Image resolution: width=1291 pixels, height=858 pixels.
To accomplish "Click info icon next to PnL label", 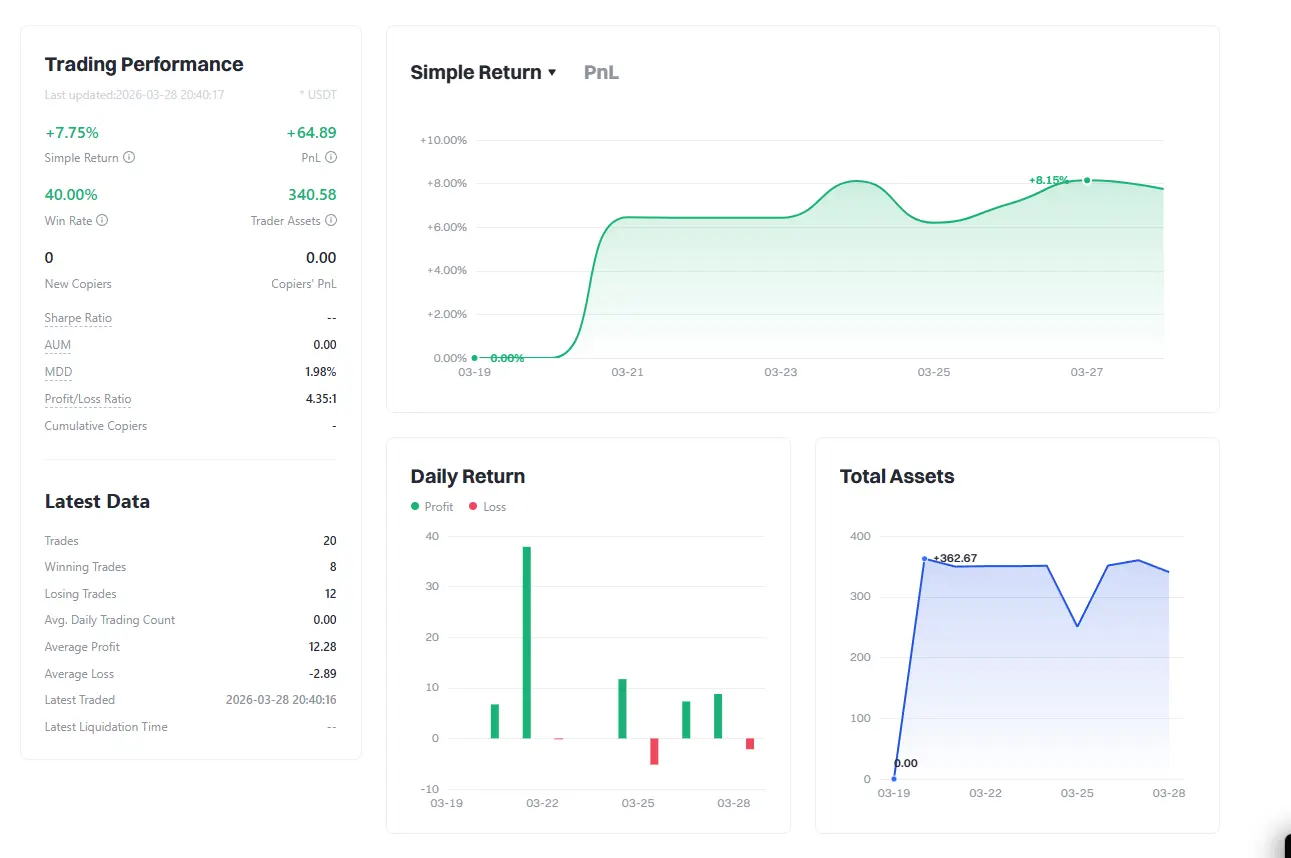I will pyautogui.click(x=331, y=158).
